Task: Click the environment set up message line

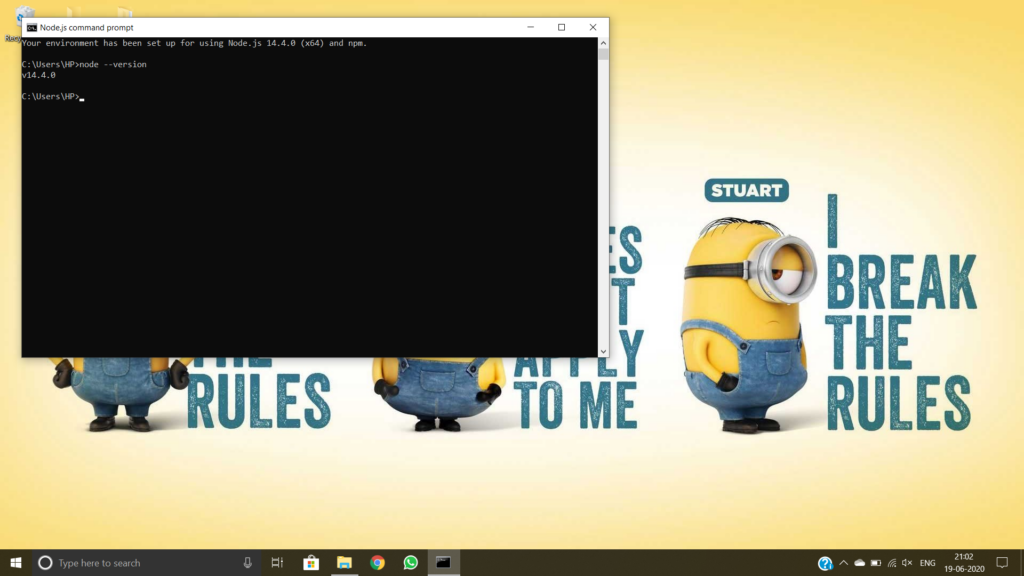Action: coord(195,43)
